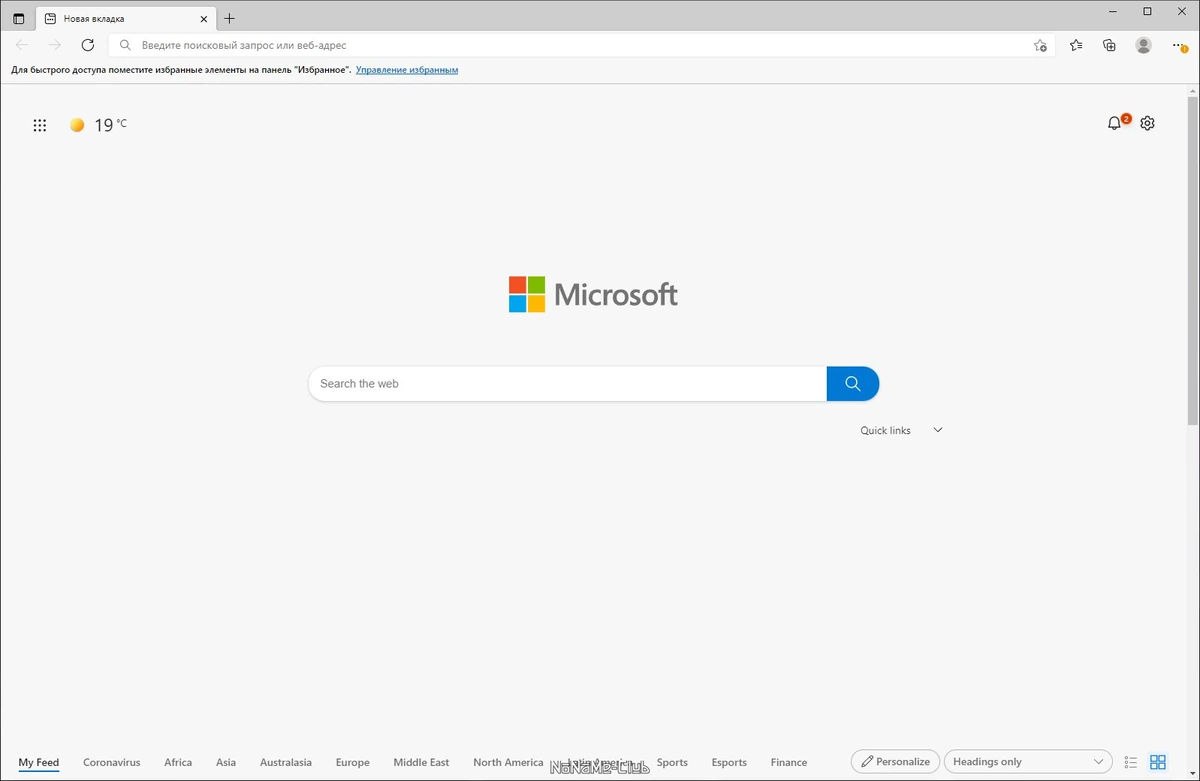
Task: Select the Новая вкладка tab
Action: 125,18
